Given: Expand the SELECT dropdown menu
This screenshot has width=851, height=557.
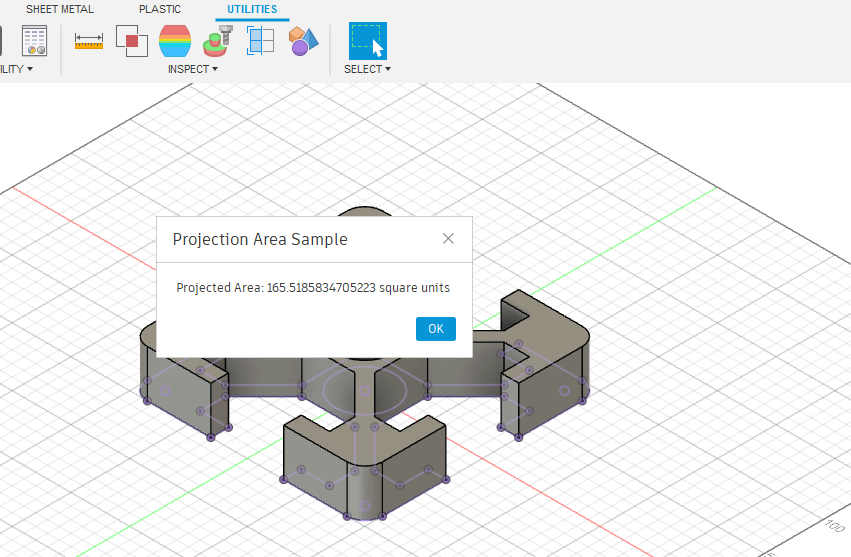Looking at the screenshot, I should point(367,69).
